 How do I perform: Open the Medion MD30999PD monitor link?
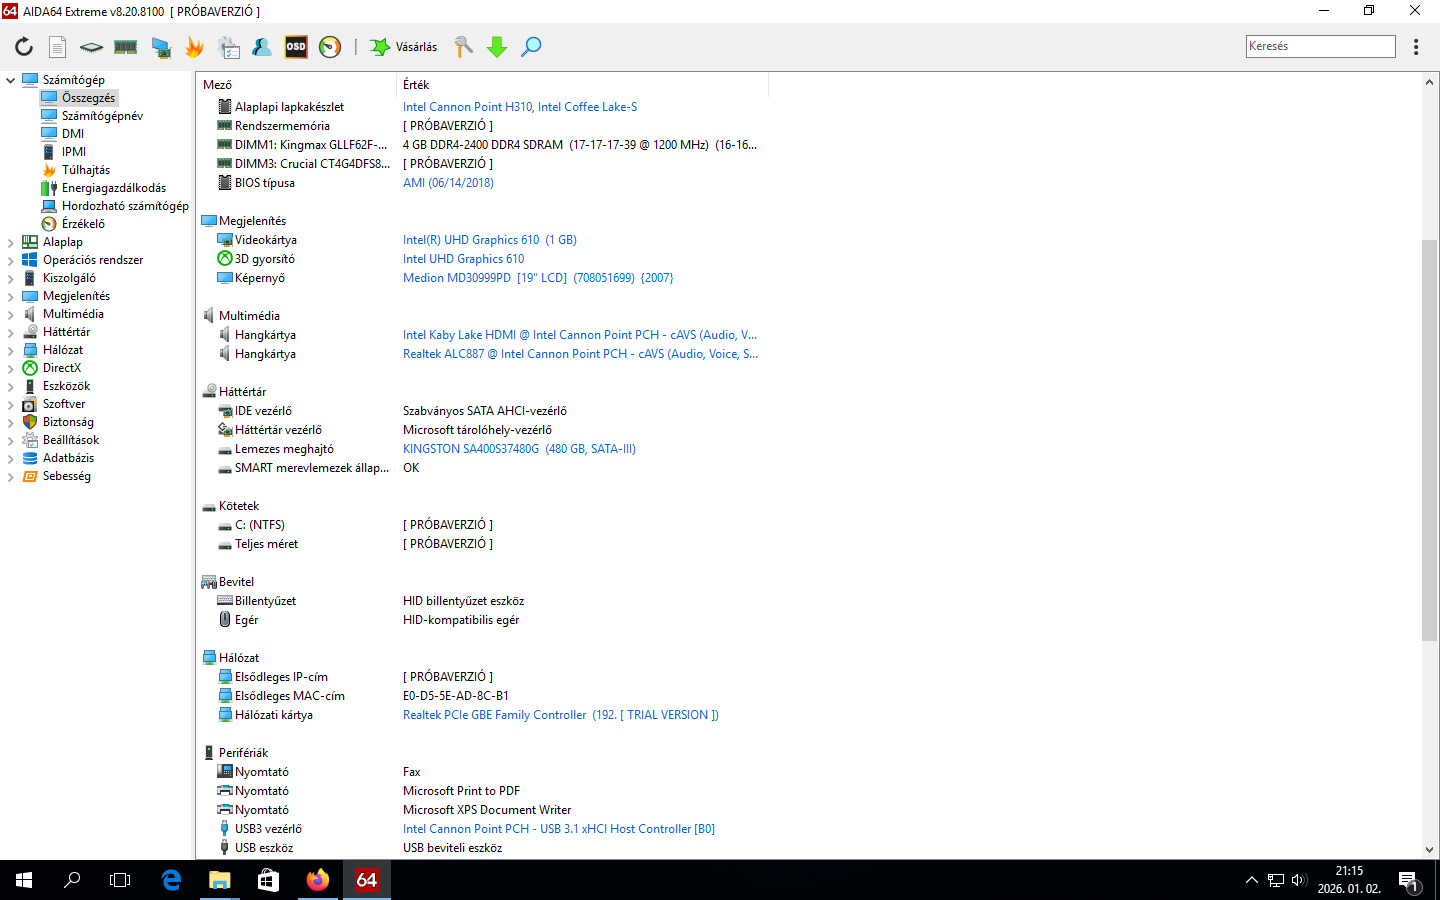pyautogui.click(x=538, y=278)
